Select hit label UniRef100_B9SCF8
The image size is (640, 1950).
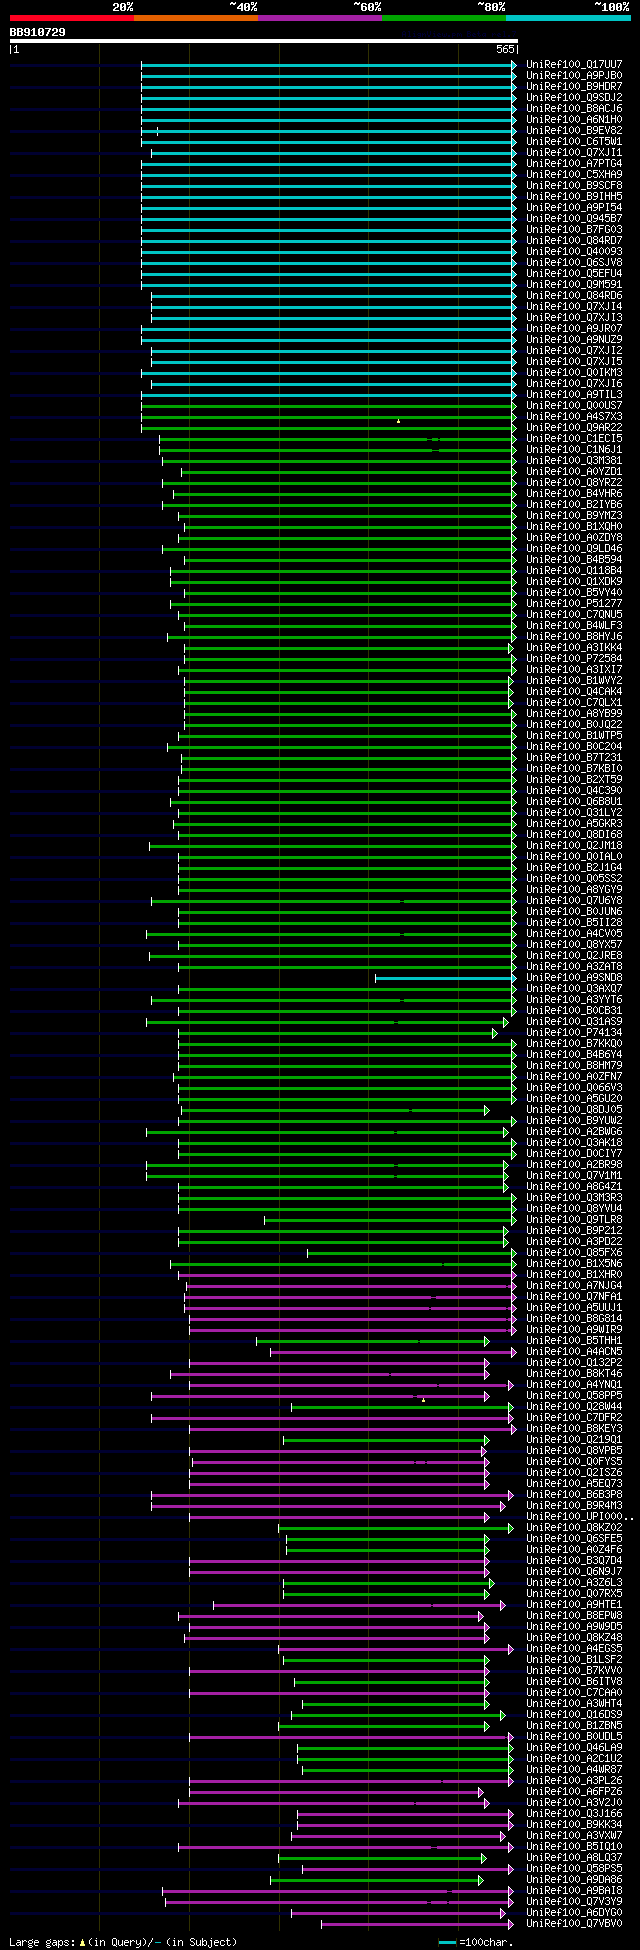coord(574,185)
